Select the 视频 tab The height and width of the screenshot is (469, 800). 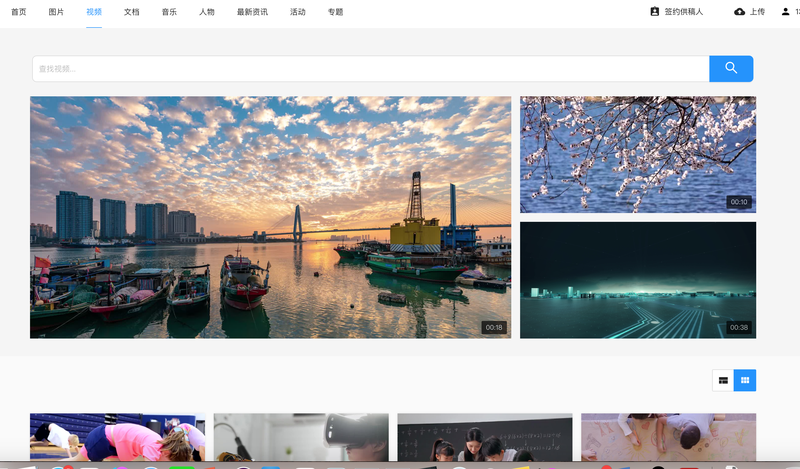click(x=94, y=12)
